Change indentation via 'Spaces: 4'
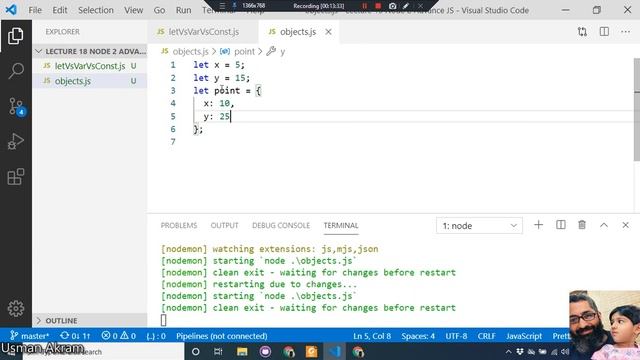This screenshot has width=640, height=360. click(x=418, y=336)
